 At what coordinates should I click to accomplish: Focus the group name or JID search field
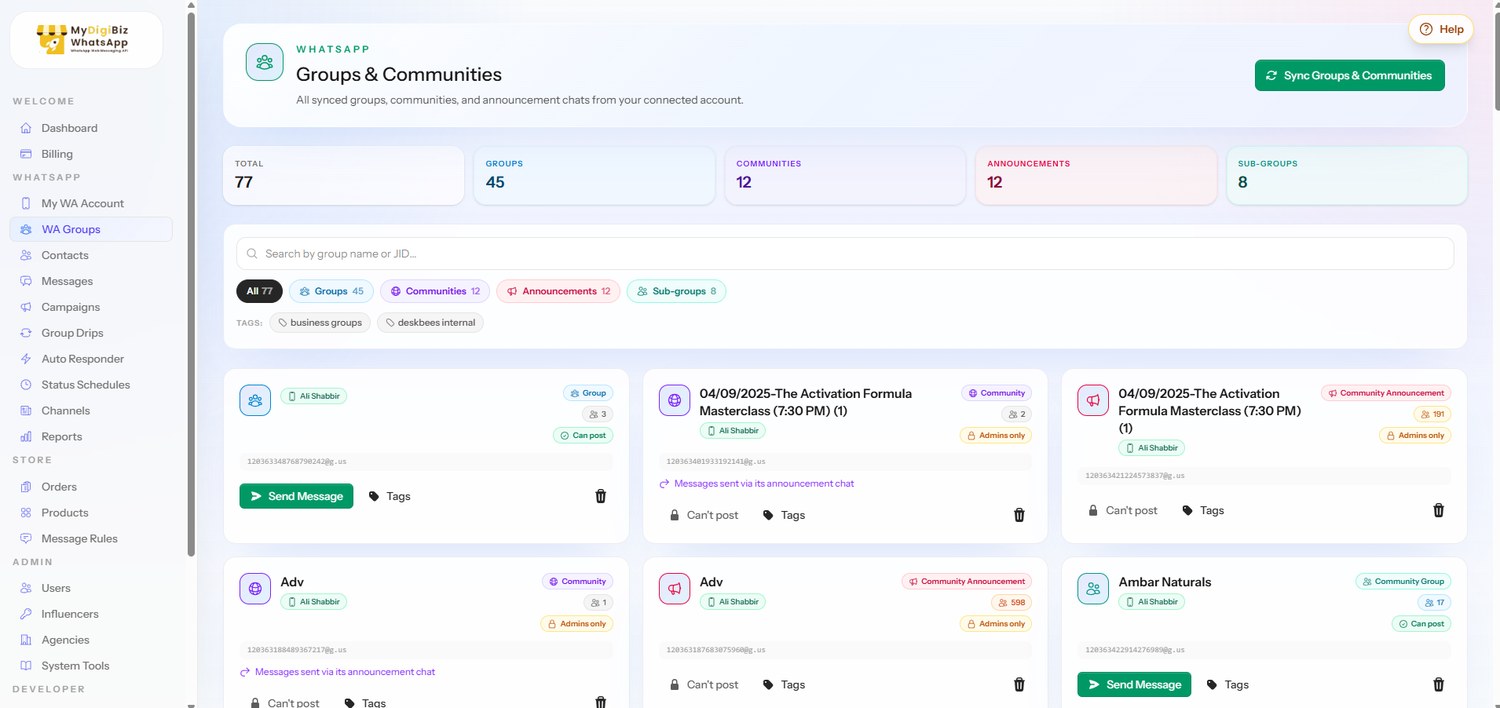(845, 254)
